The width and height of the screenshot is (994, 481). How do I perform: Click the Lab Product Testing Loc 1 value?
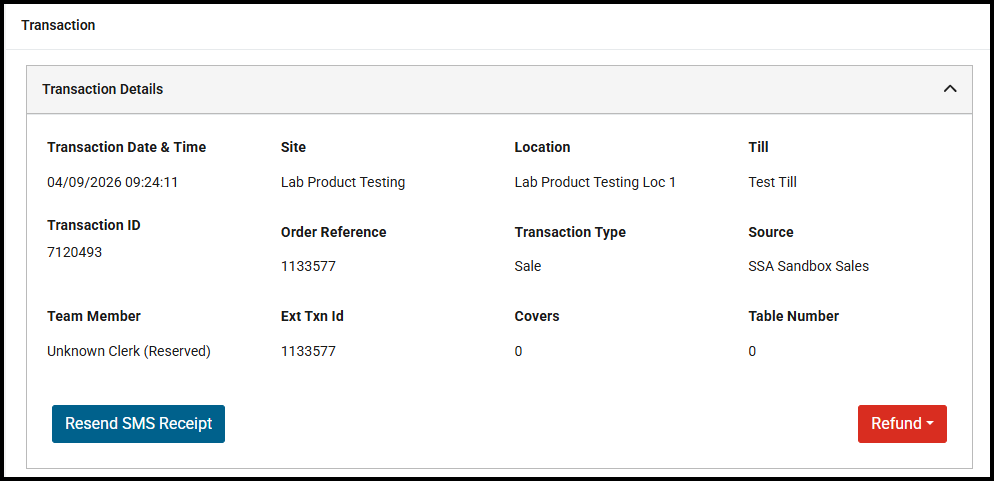click(595, 182)
